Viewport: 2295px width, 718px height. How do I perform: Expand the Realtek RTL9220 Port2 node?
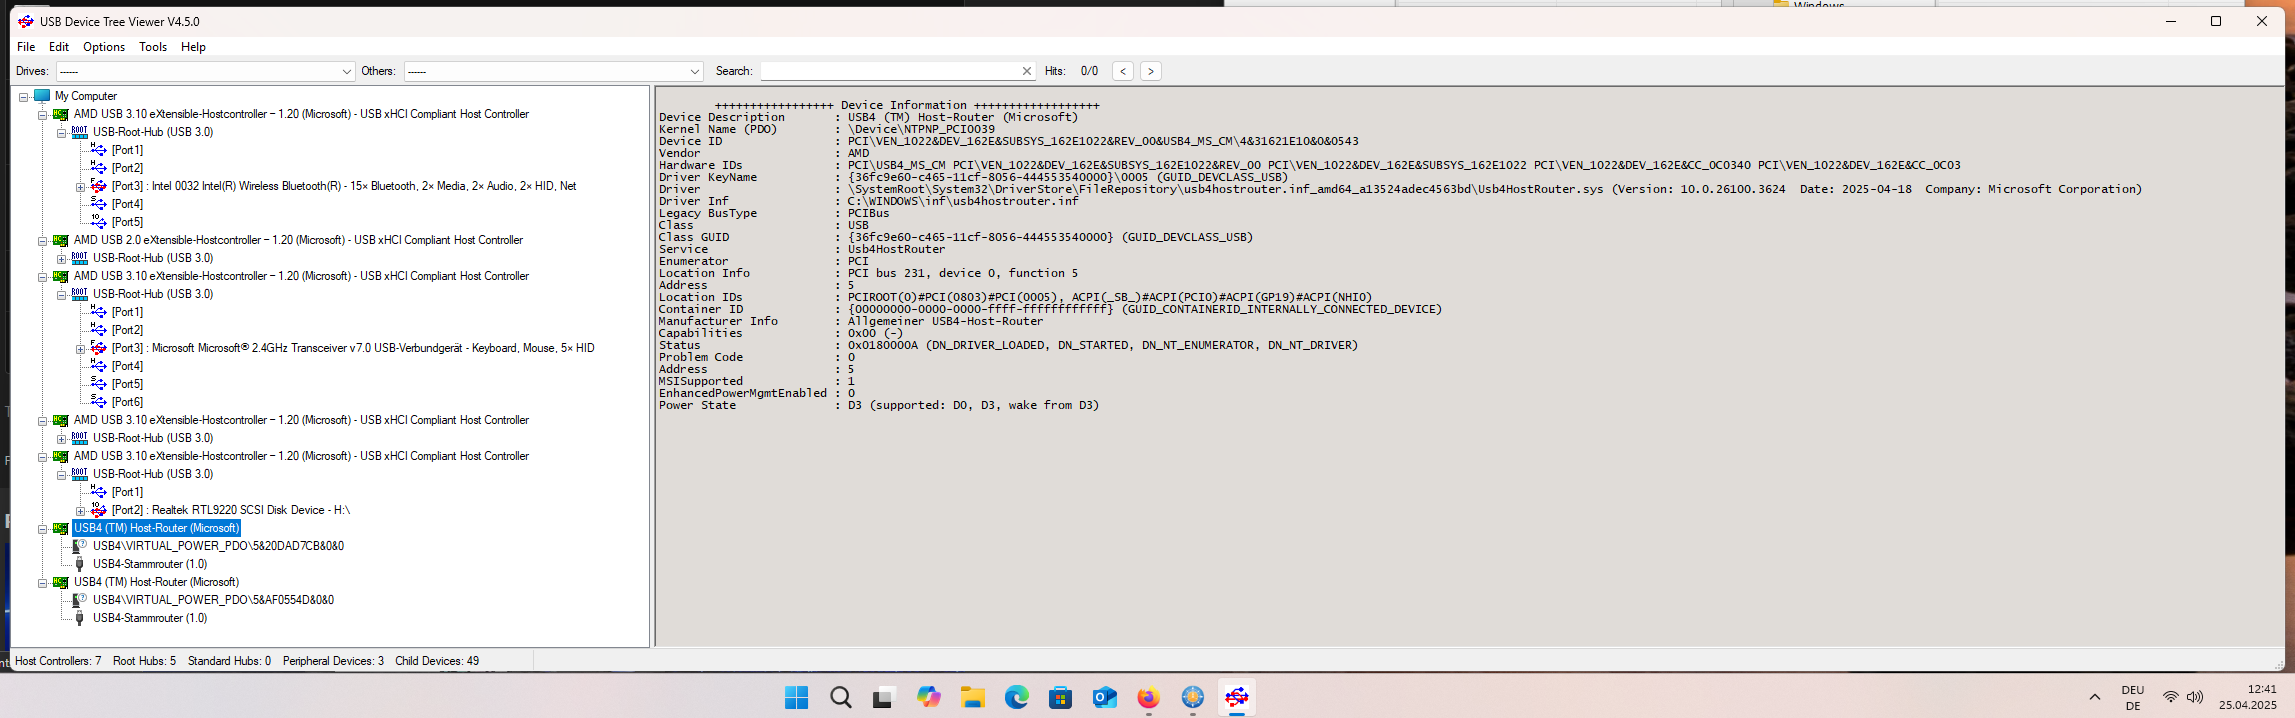(80, 511)
